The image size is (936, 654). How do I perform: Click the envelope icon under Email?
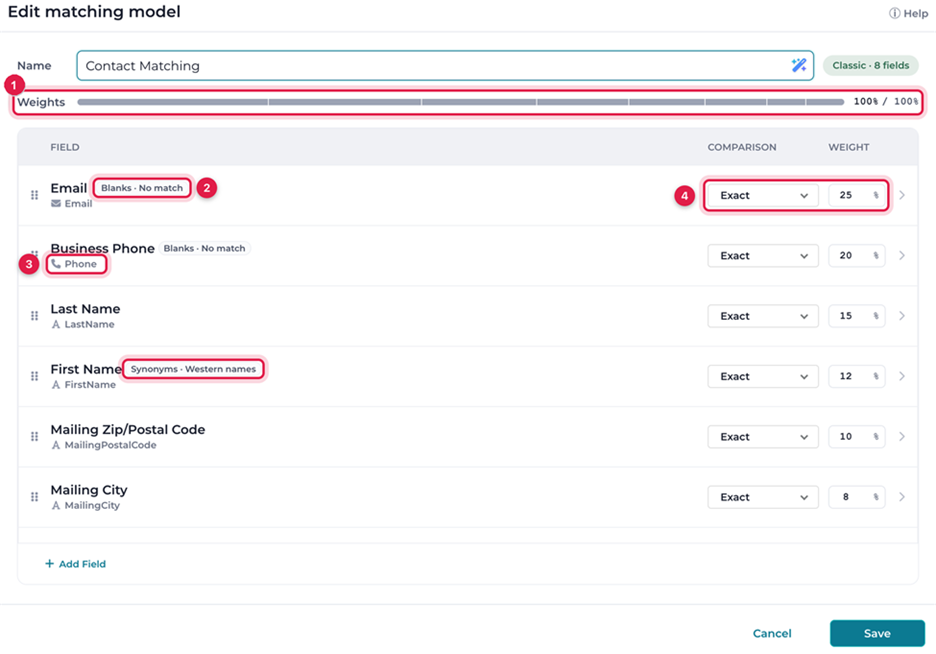point(56,203)
